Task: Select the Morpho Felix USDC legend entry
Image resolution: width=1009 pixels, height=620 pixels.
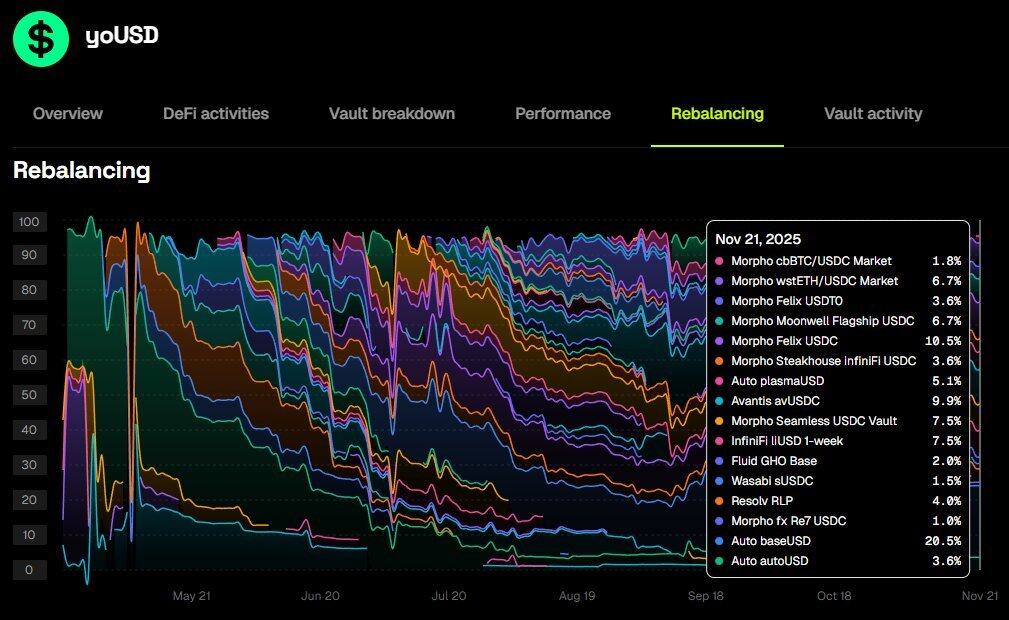Action: [787, 341]
